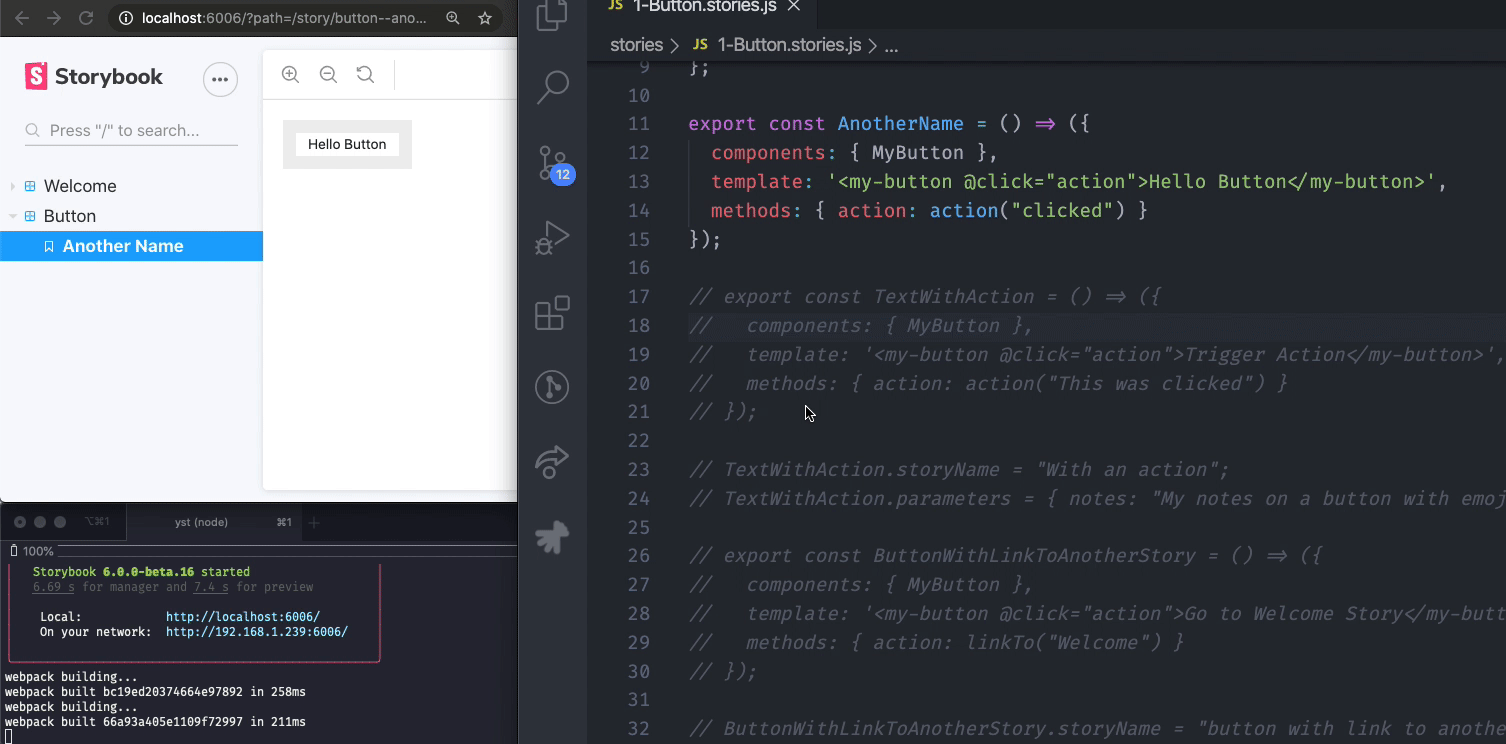The image size is (1506, 744).
Task: Click the site info icon in the address bar
Action: click(x=126, y=18)
